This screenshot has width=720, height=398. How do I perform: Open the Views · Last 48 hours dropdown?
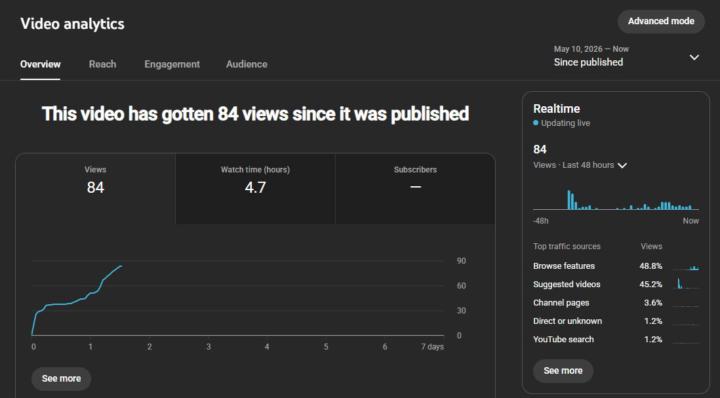580,165
